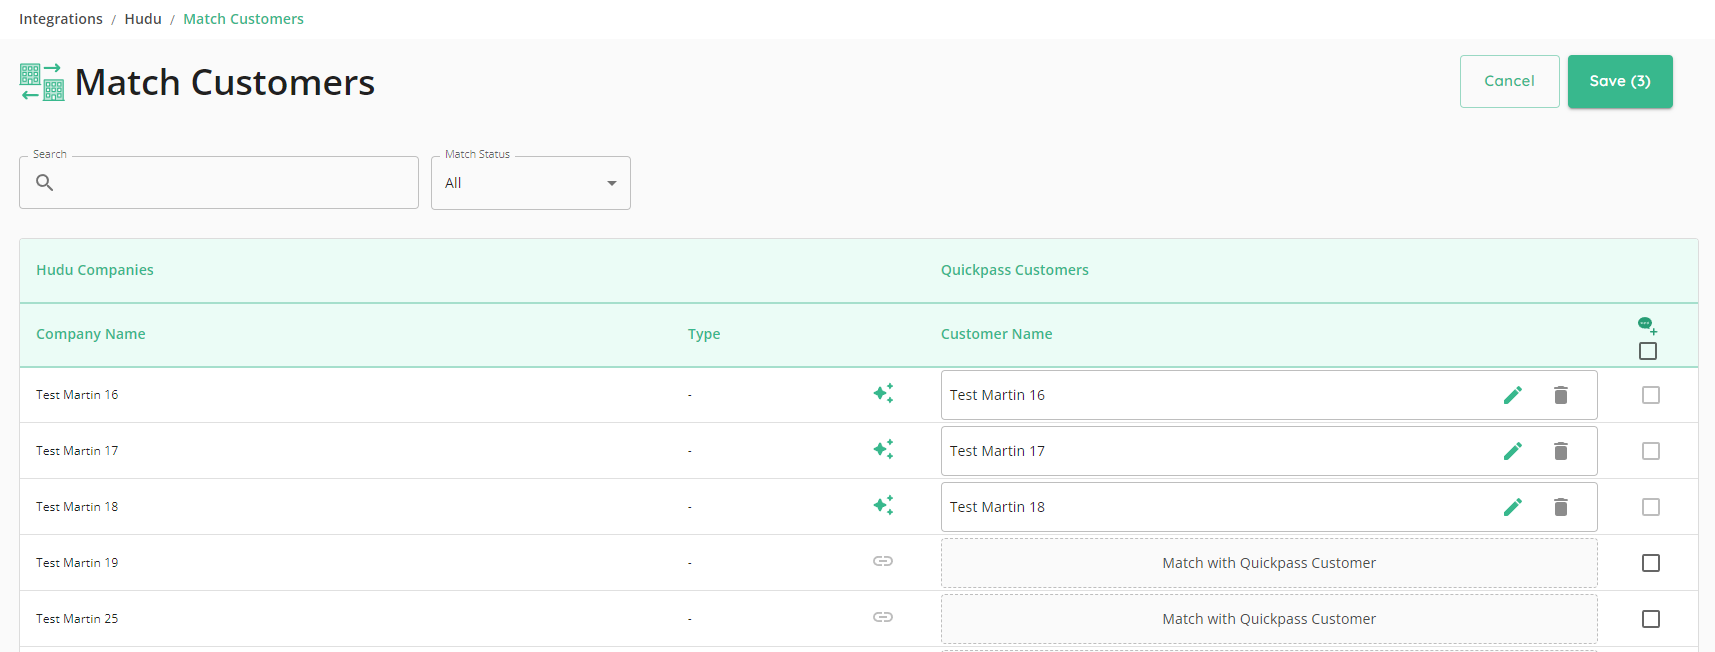Open Match with Quickpass Customer for Test Martin 19
1715x652 pixels.
click(x=1269, y=563)
